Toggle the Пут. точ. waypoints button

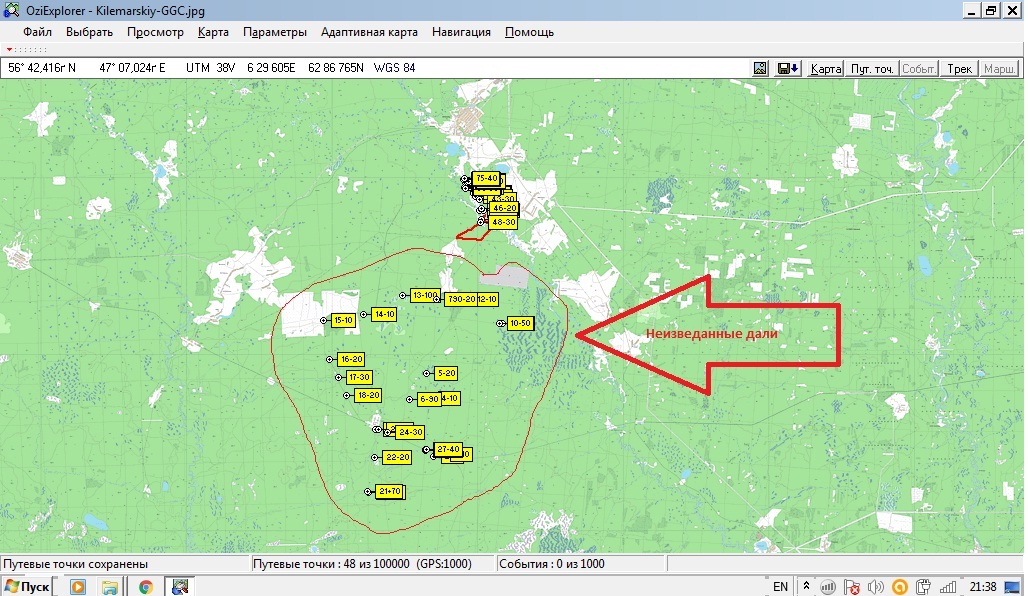pos(871,68)
